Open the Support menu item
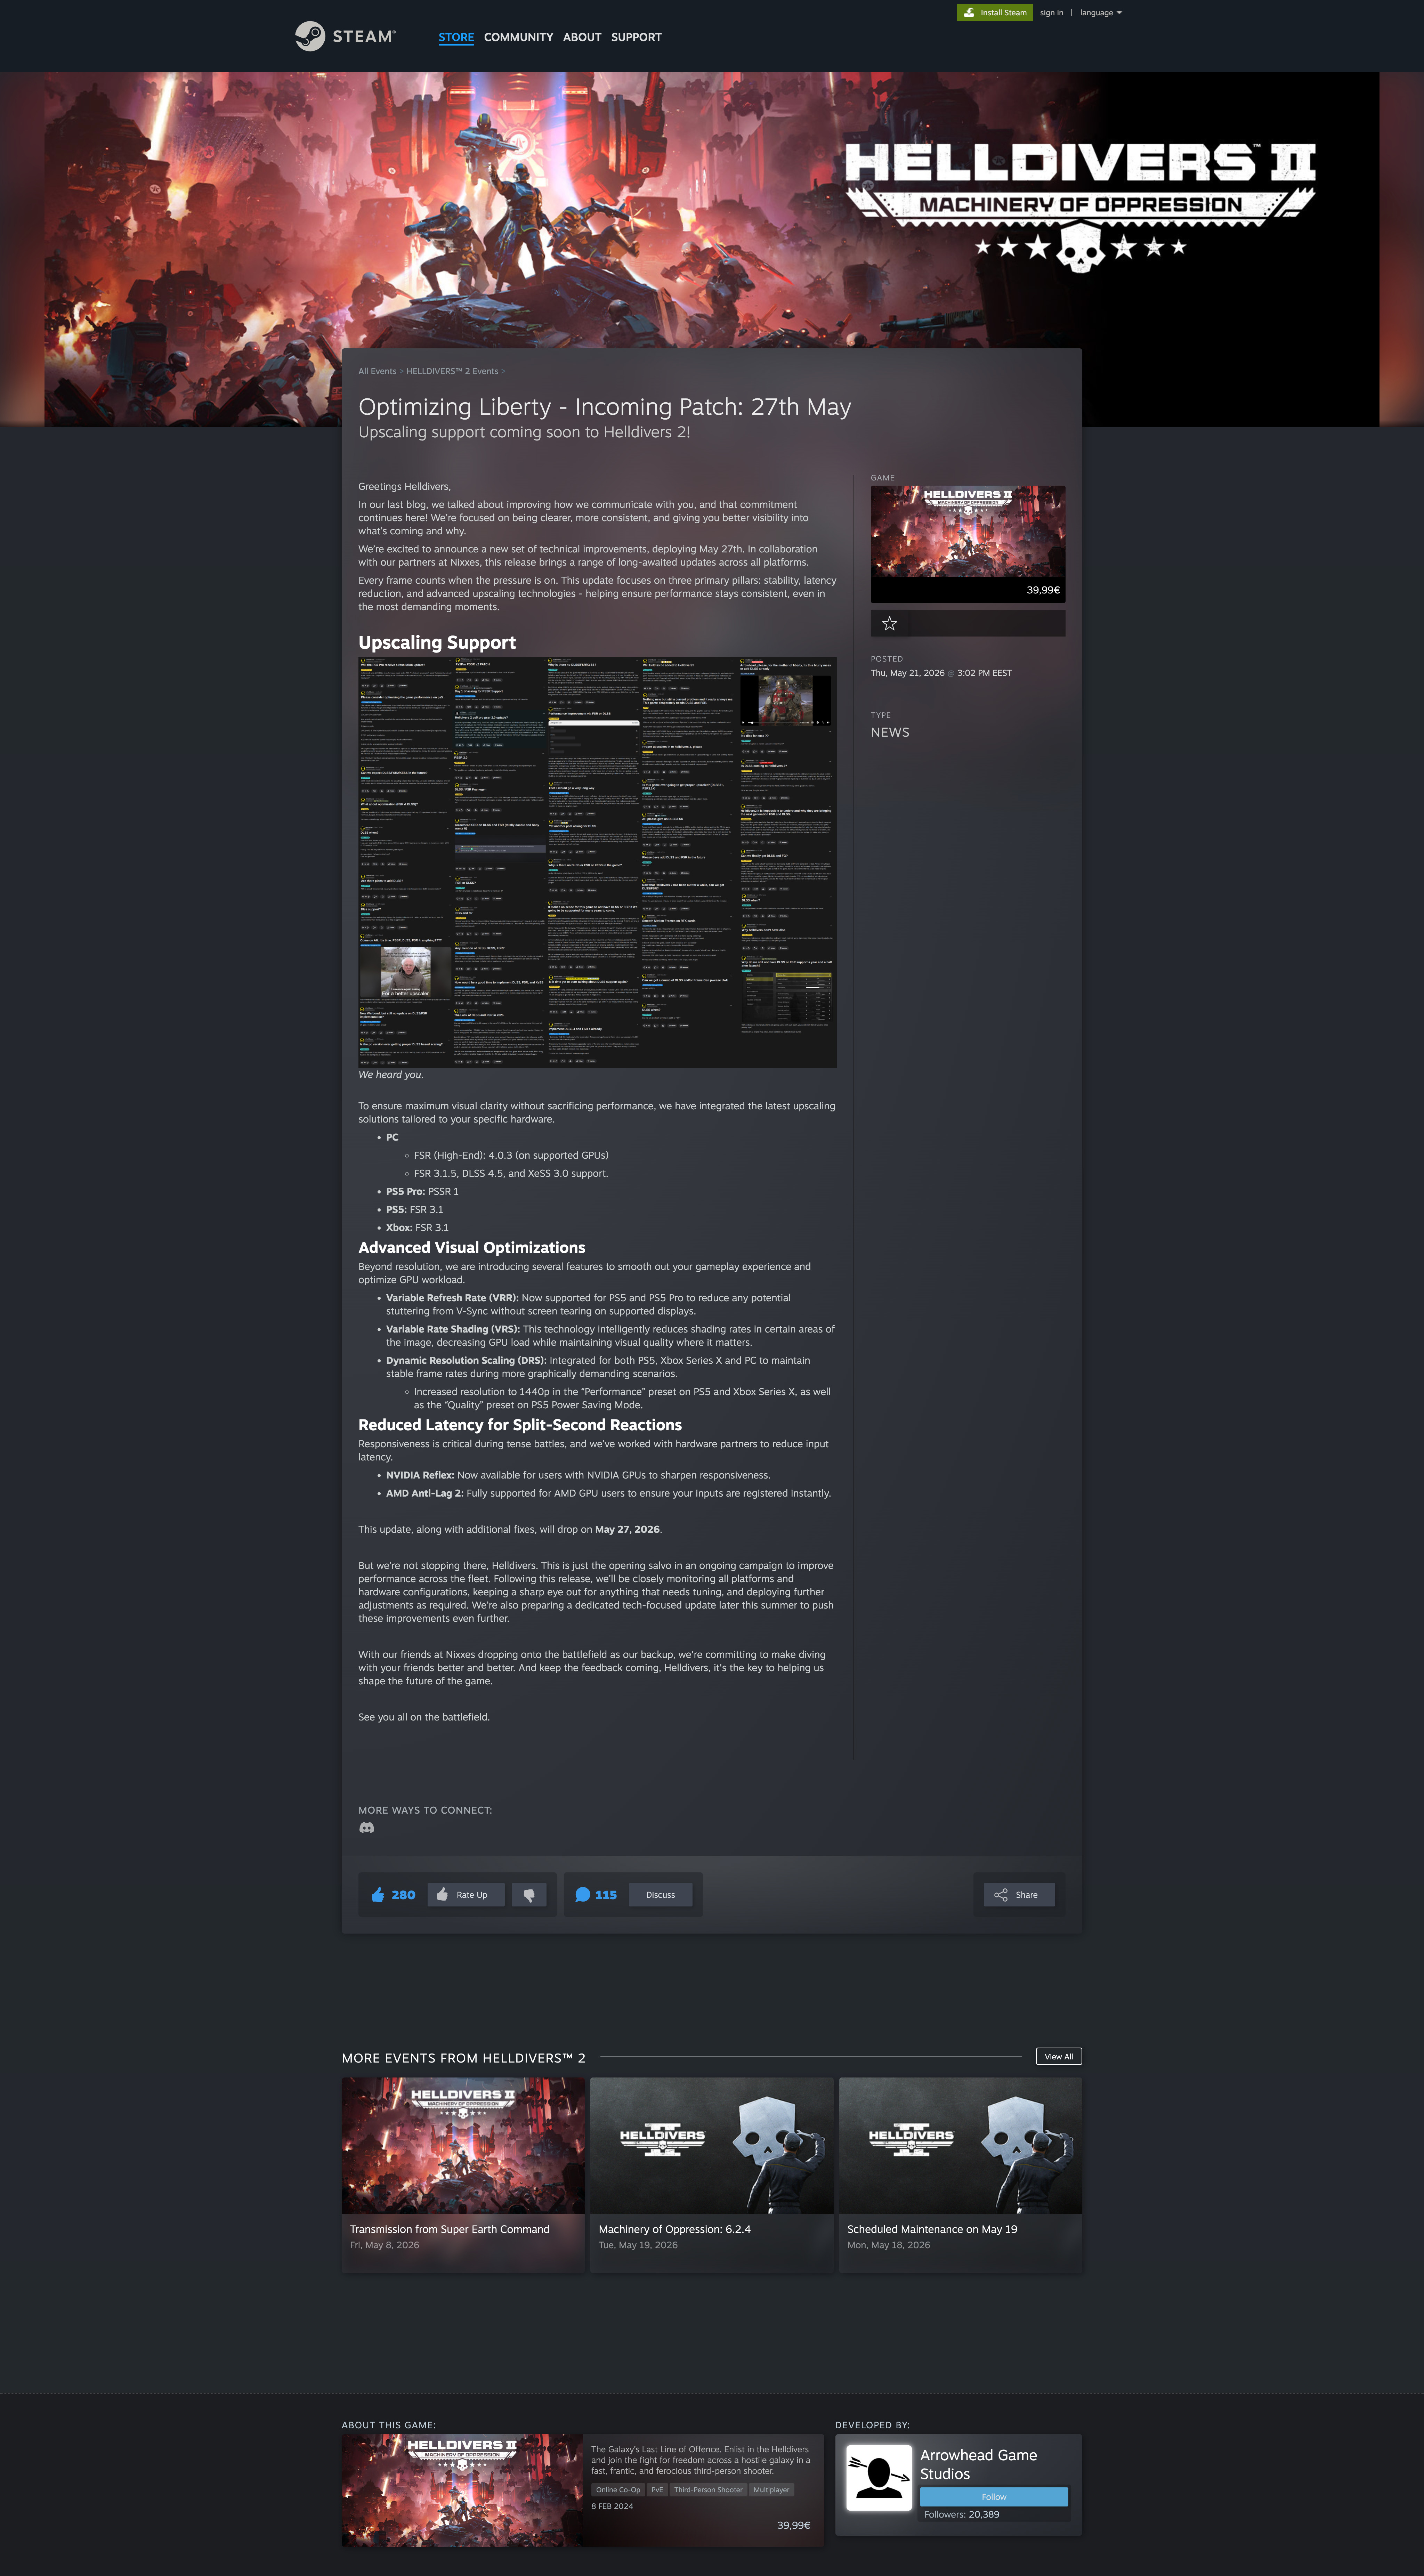1424x2576 pixels. 636,37
